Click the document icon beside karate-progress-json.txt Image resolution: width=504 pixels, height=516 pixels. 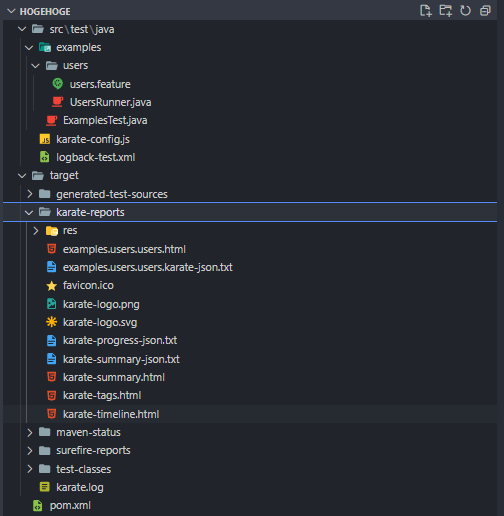coord(51,340)
